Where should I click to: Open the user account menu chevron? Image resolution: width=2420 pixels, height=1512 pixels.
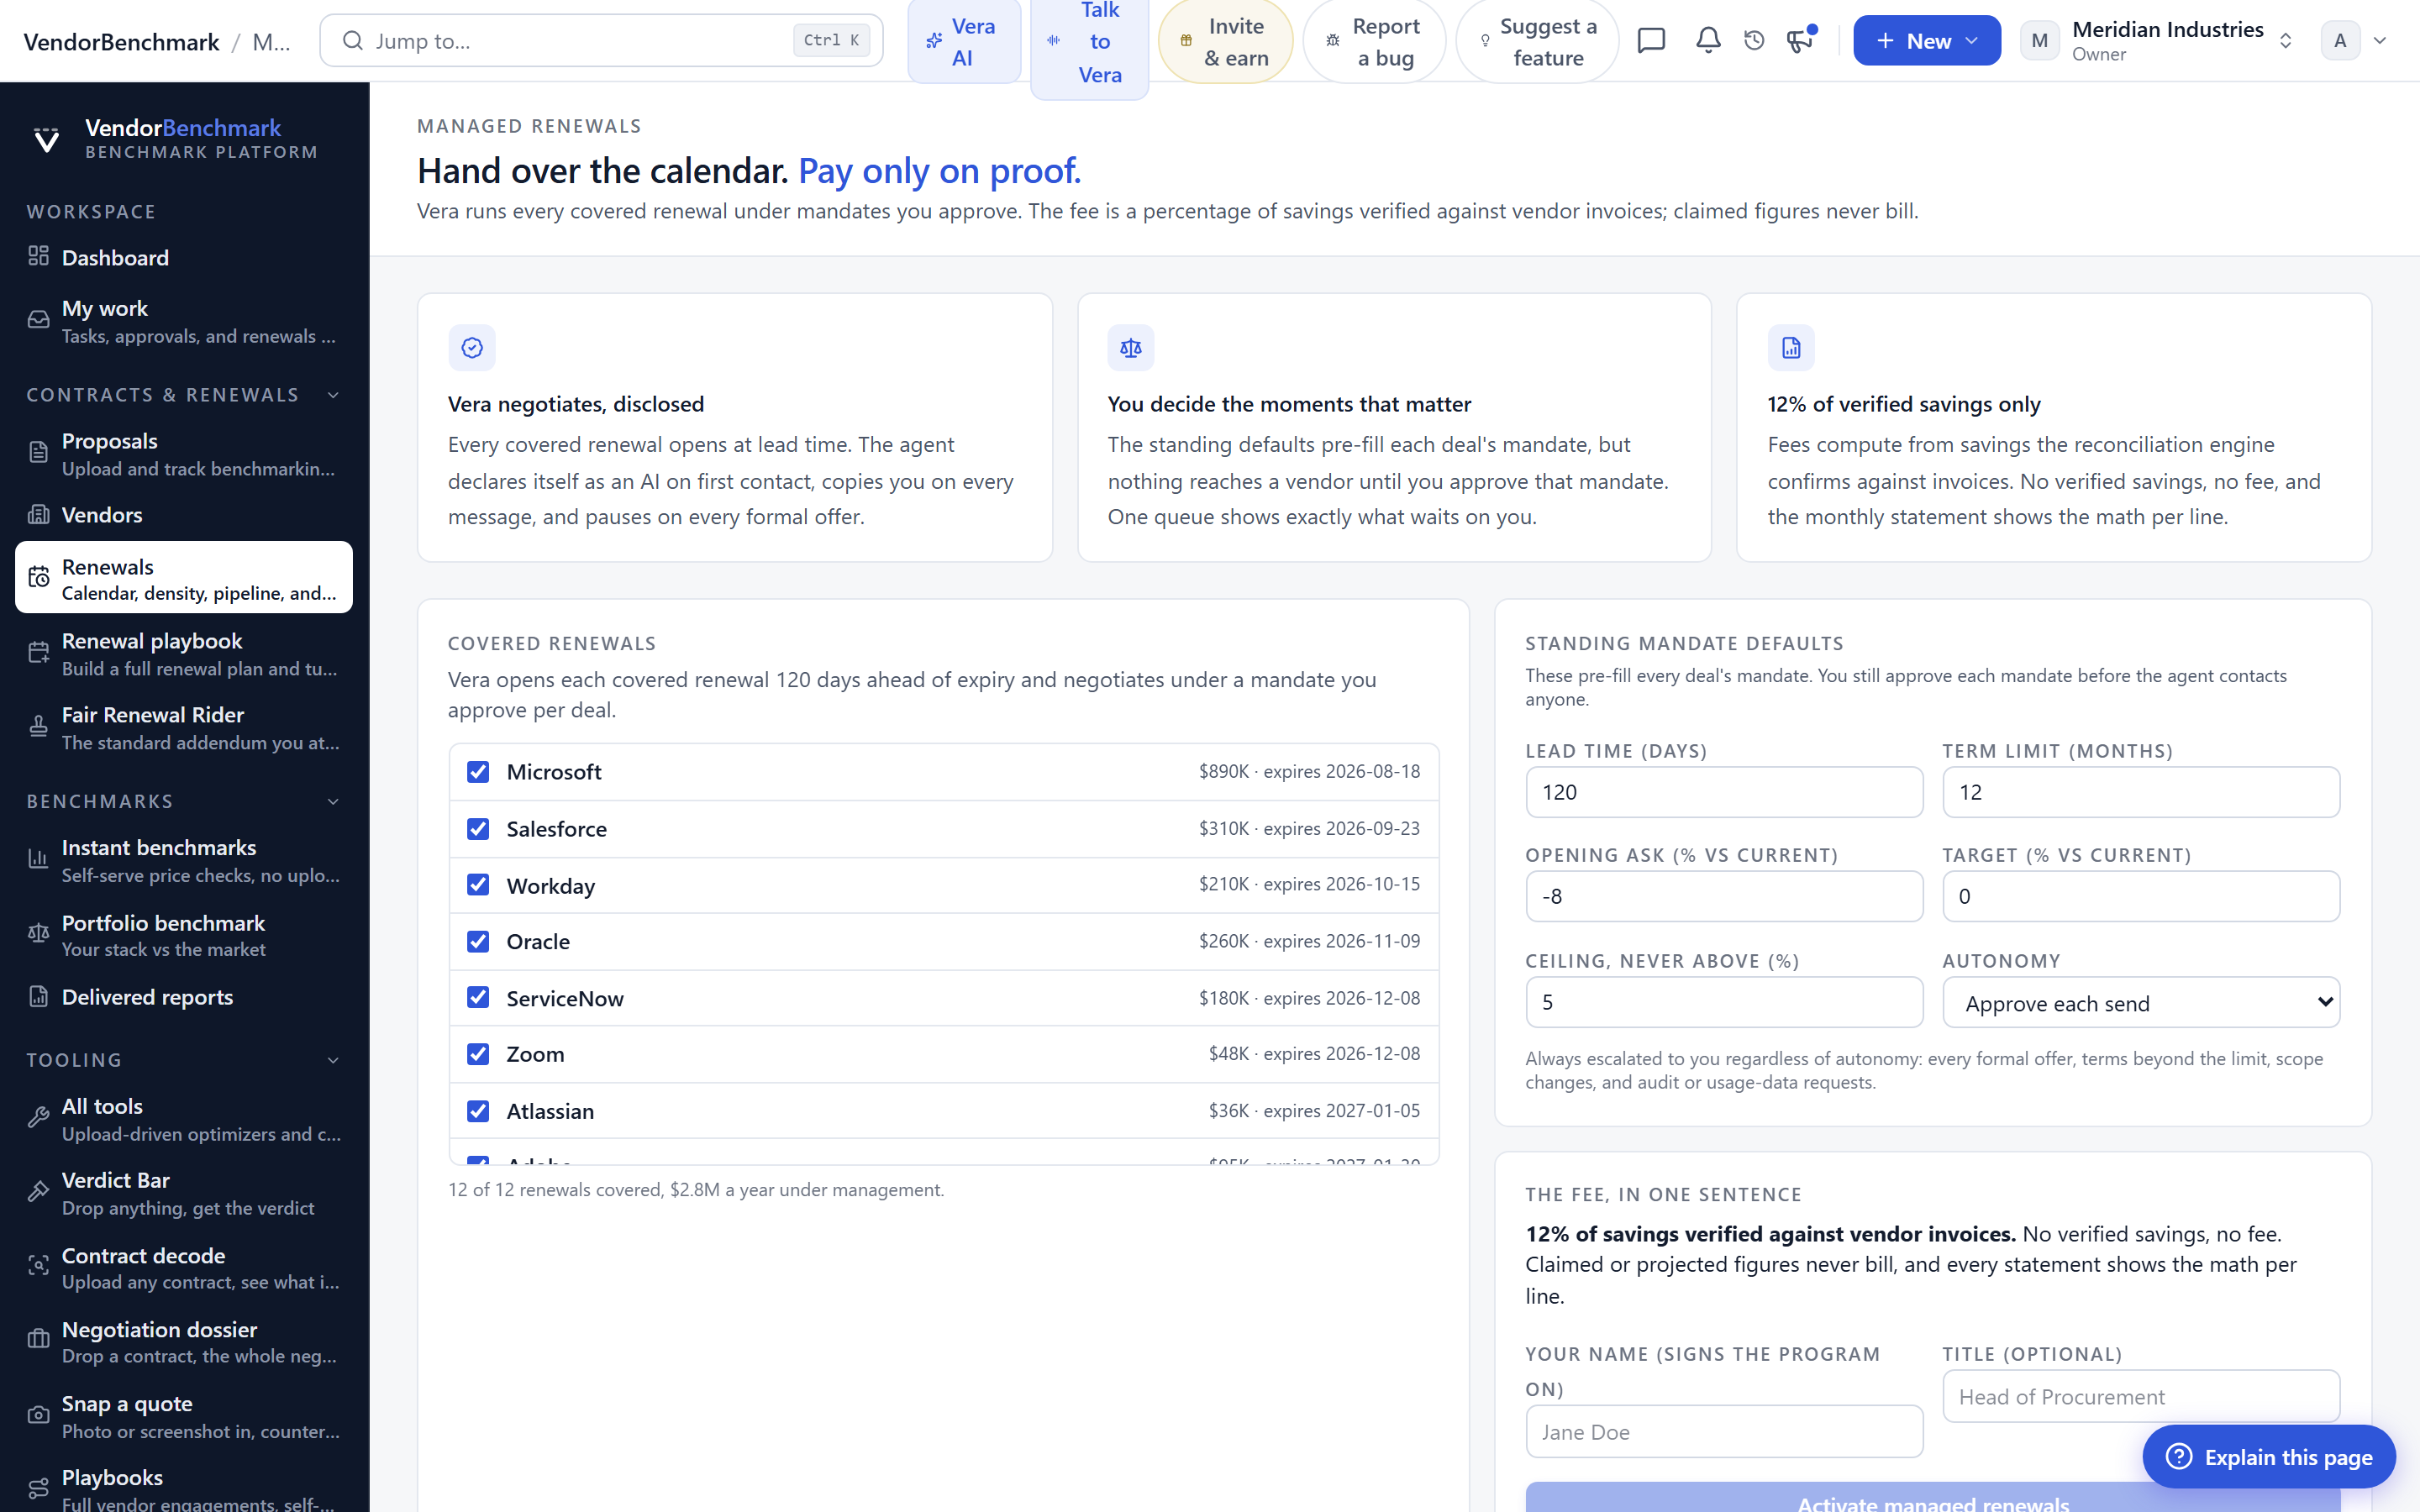point(2380,41)
